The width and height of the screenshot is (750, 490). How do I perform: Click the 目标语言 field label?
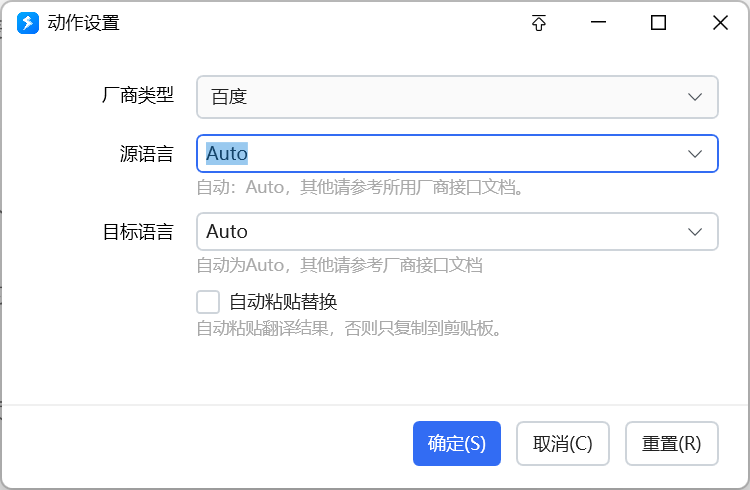click(x=138, y=231)
